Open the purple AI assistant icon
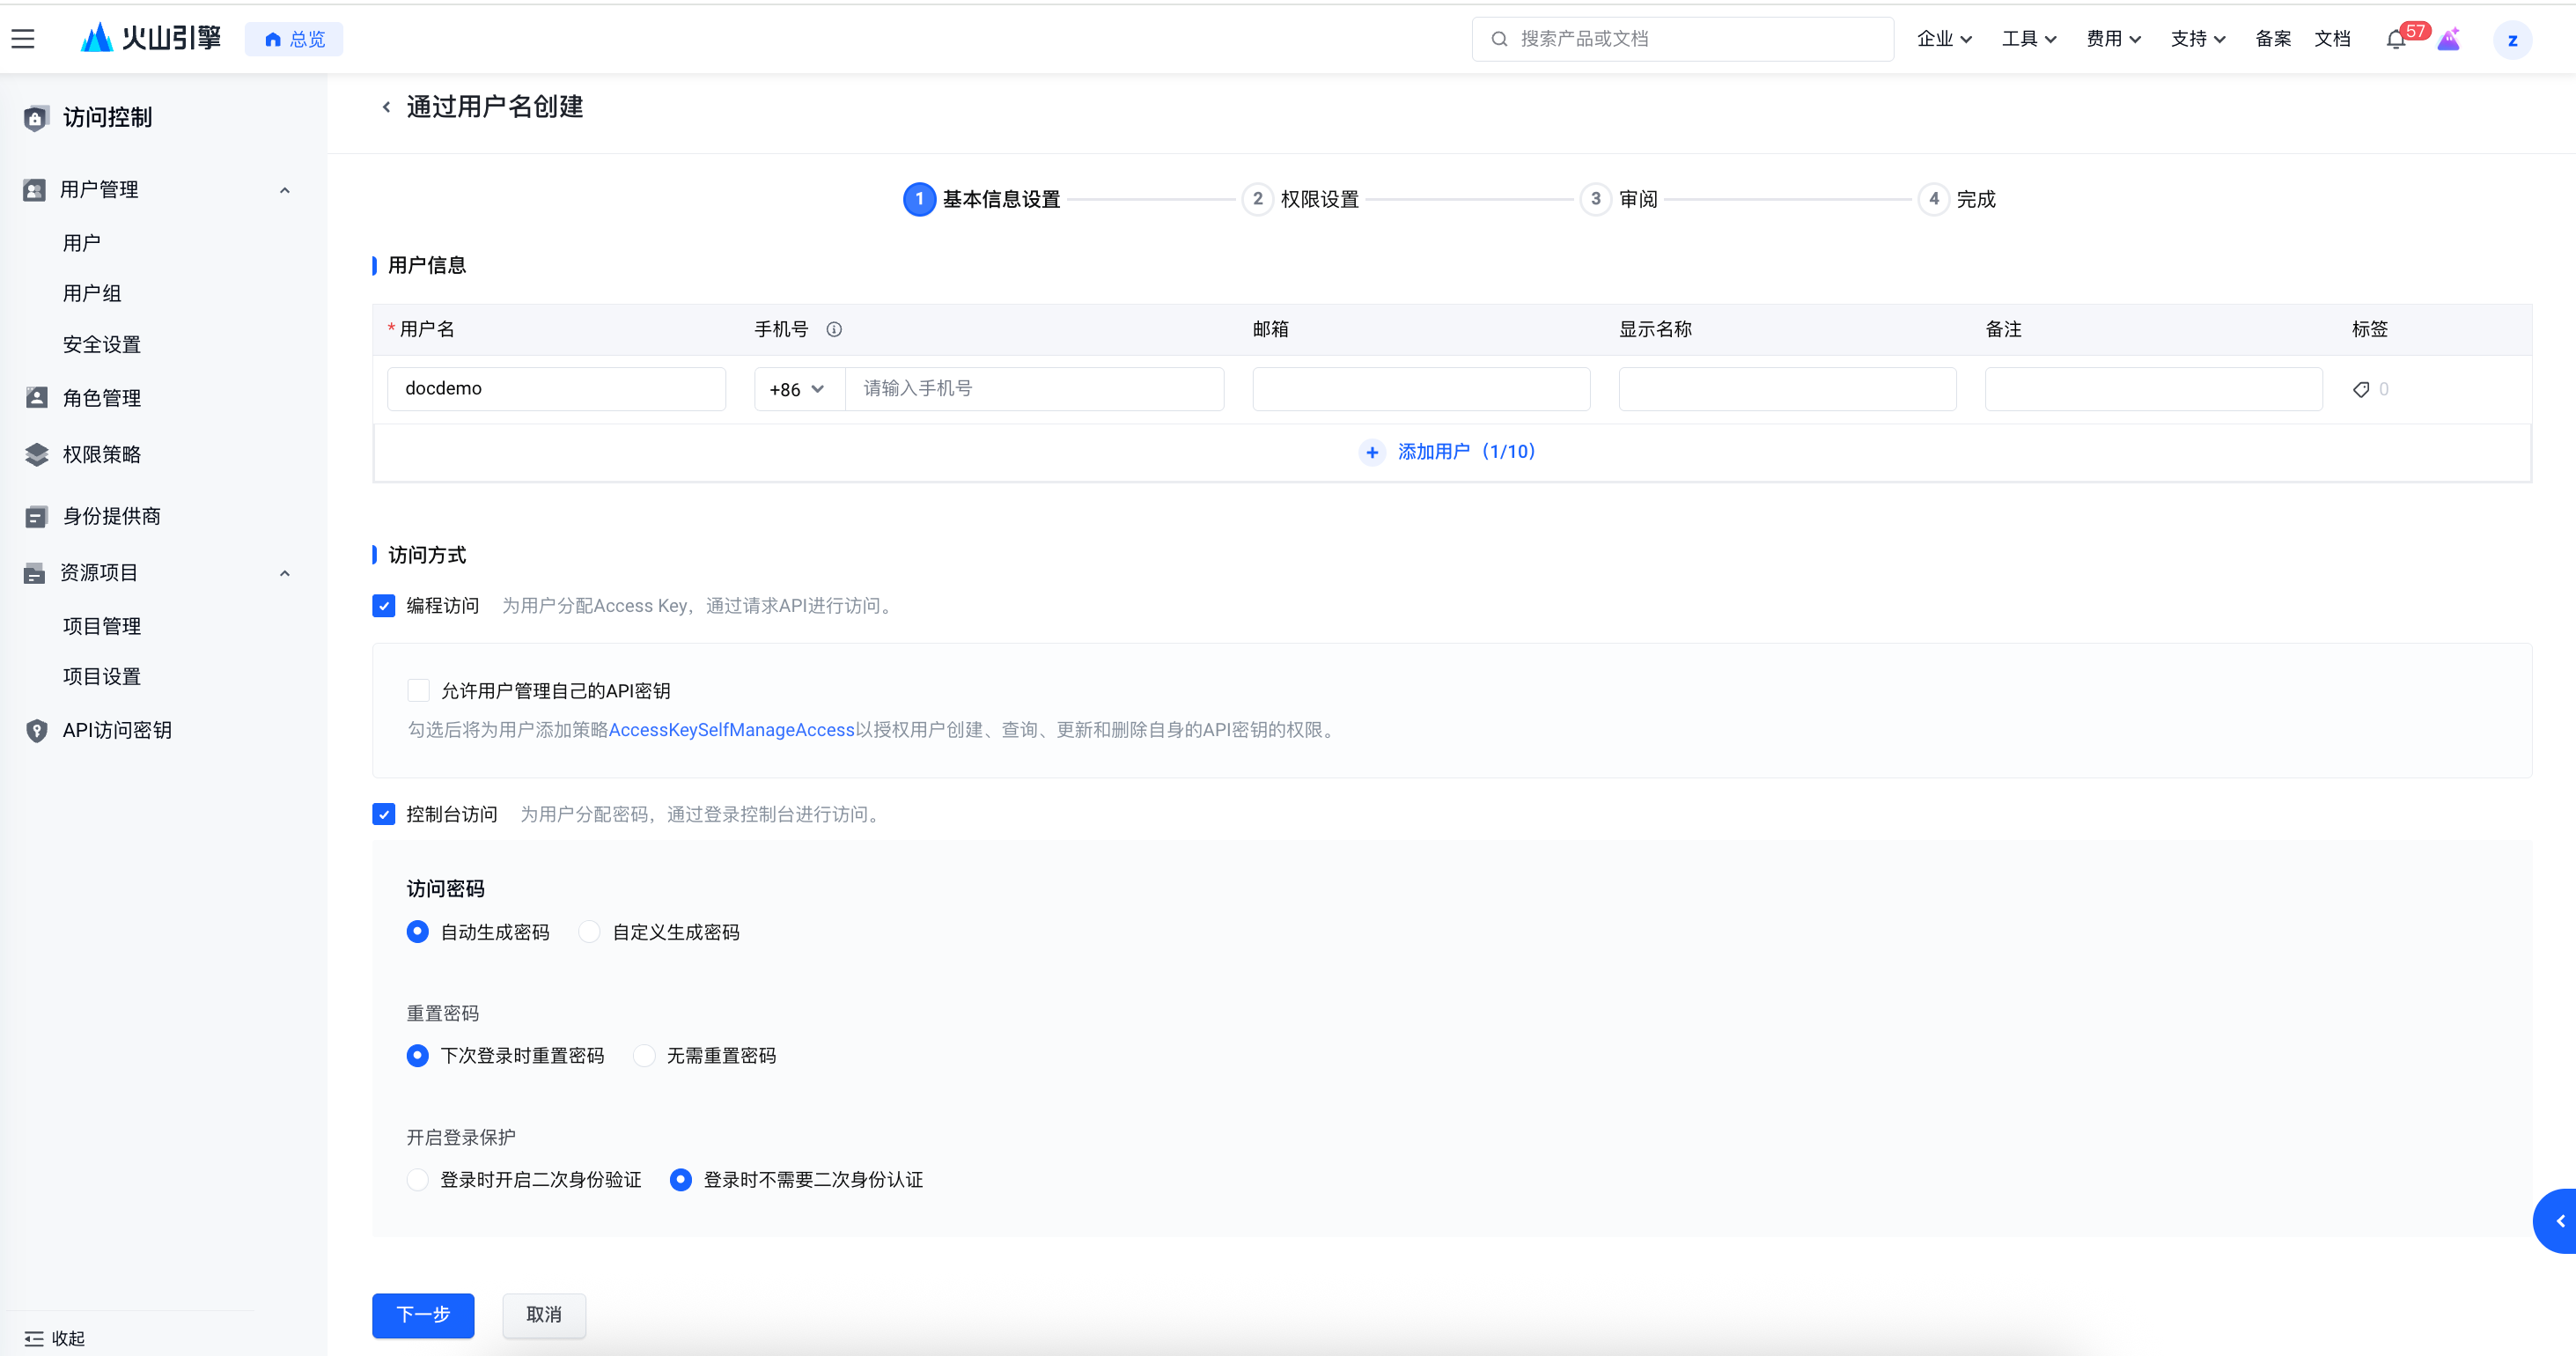Screen dimensions: 2576x1356 2449,40
